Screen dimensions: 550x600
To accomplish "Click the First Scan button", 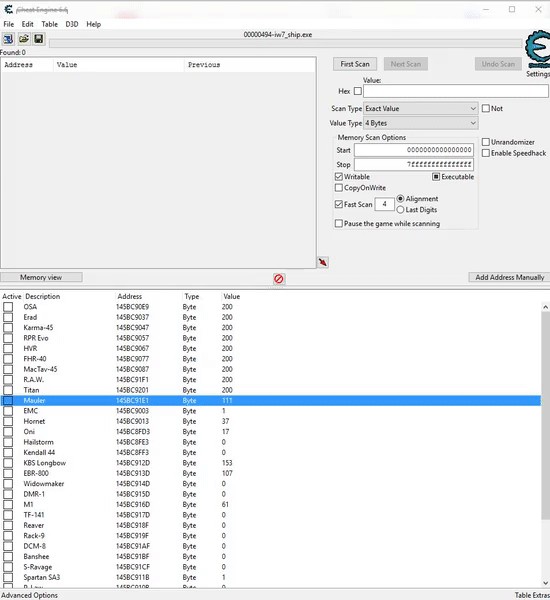I will point(355,64).
